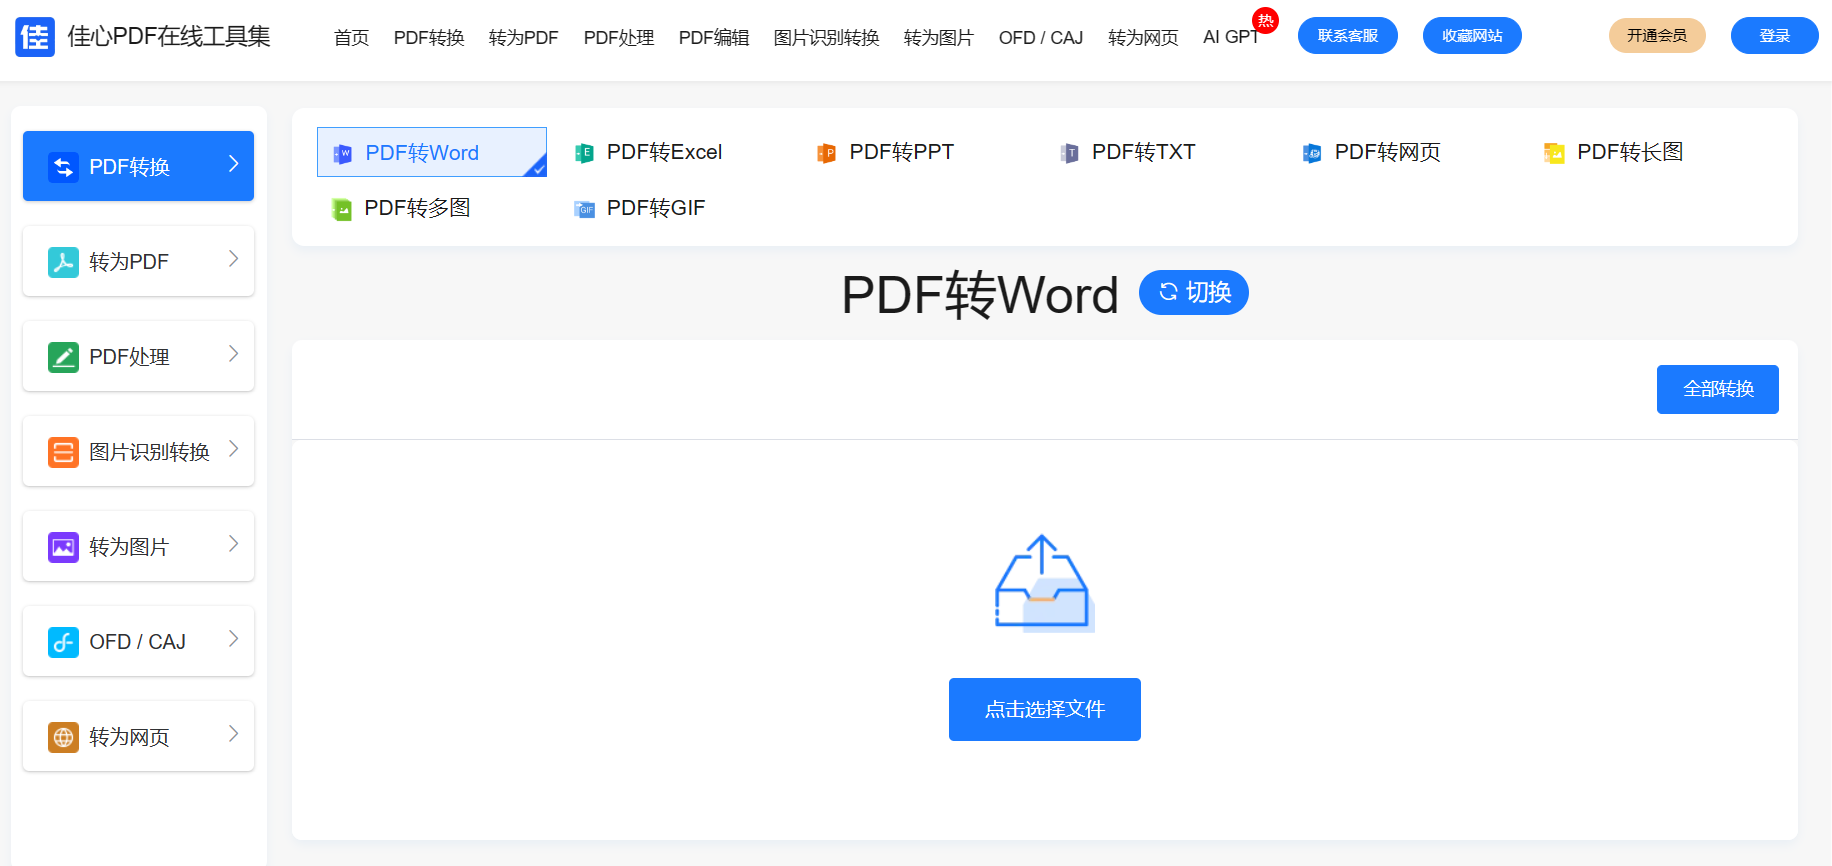1832x866 pixels.
Task: Expand the OFD / CAJ sidebar chevron
Action: [233, 639]
